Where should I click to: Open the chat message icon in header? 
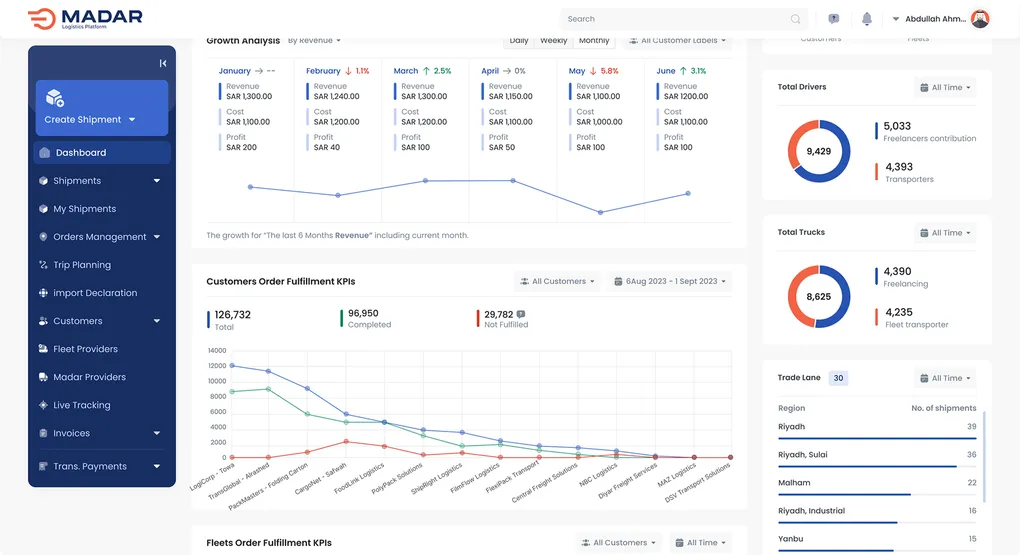tap(834, 19)
